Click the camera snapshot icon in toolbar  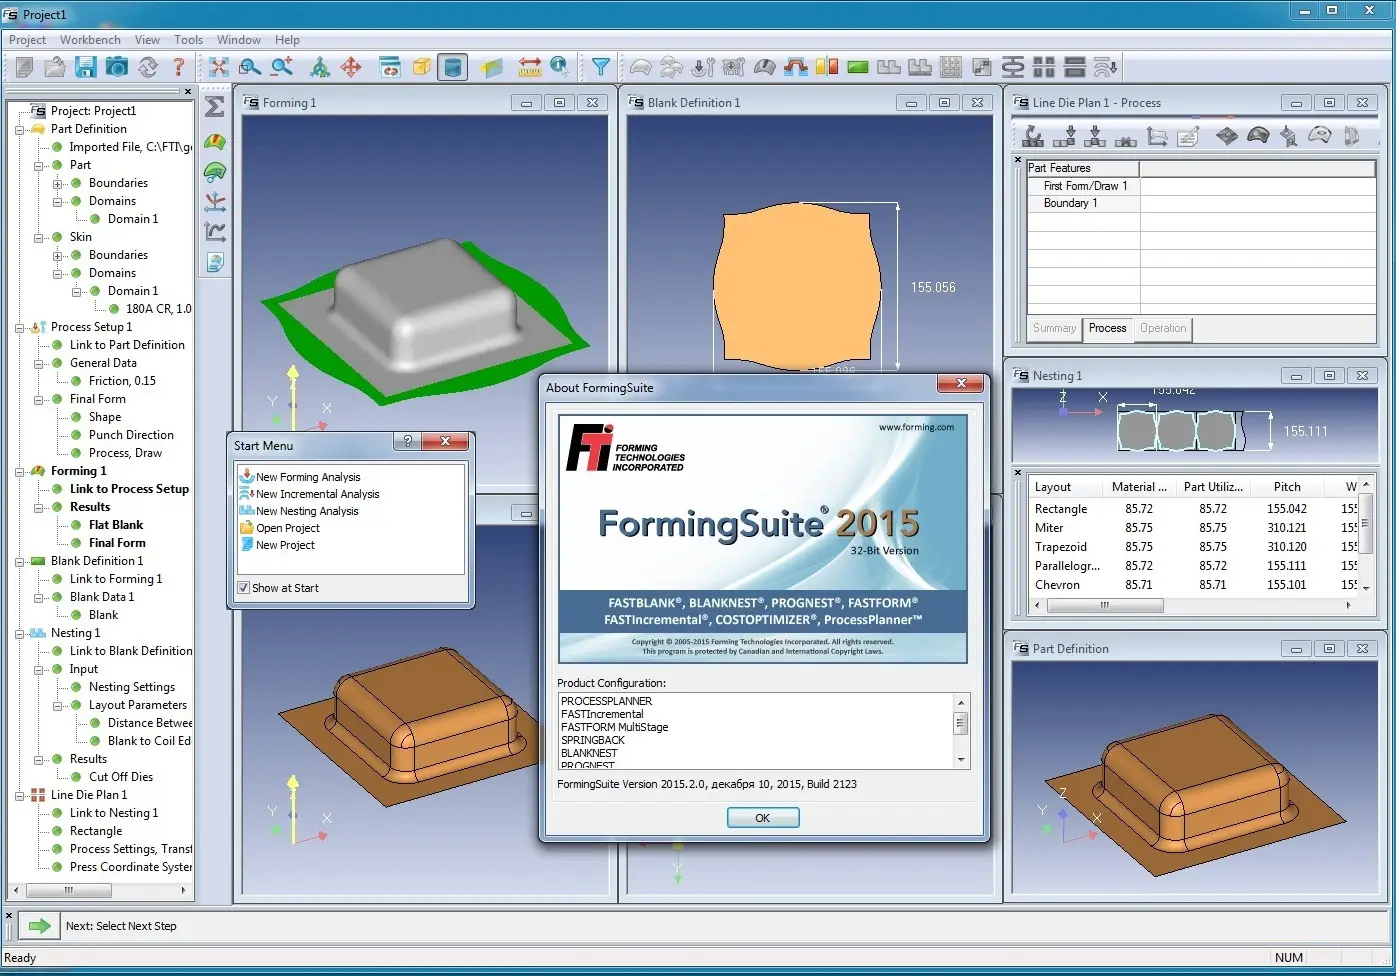pos(117,67)
